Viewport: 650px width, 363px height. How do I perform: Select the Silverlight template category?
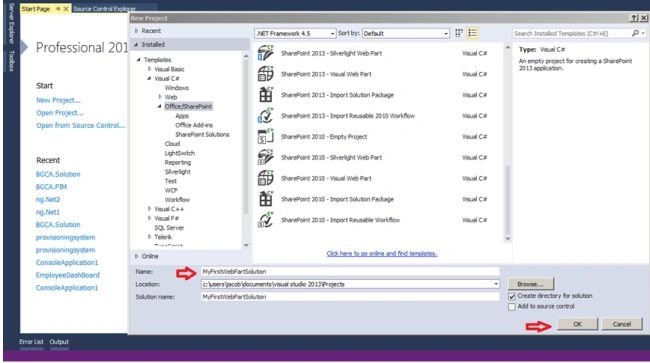pos(177,172)
